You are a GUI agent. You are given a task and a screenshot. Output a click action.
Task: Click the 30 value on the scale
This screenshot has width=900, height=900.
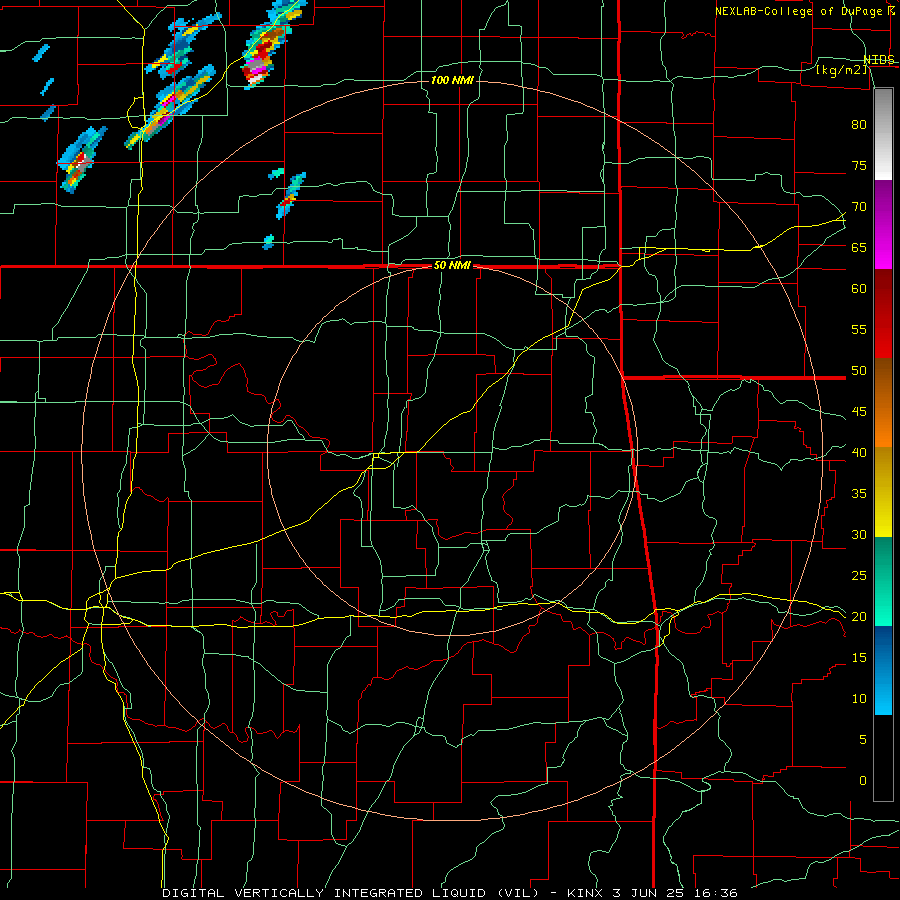pyautogui.click(x=859, y=535)
